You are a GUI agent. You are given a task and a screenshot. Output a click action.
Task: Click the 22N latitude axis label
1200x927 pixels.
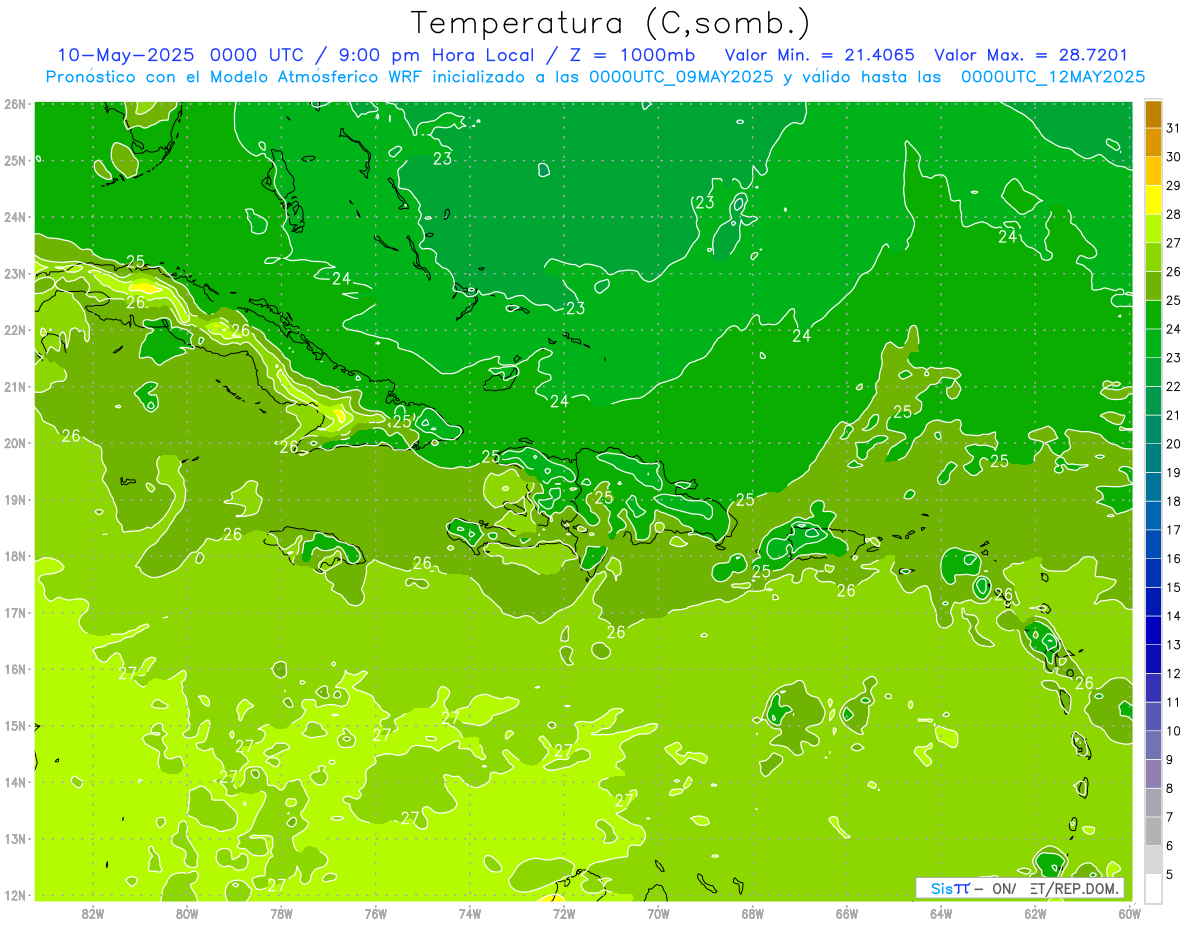click(x=15, y=329)
